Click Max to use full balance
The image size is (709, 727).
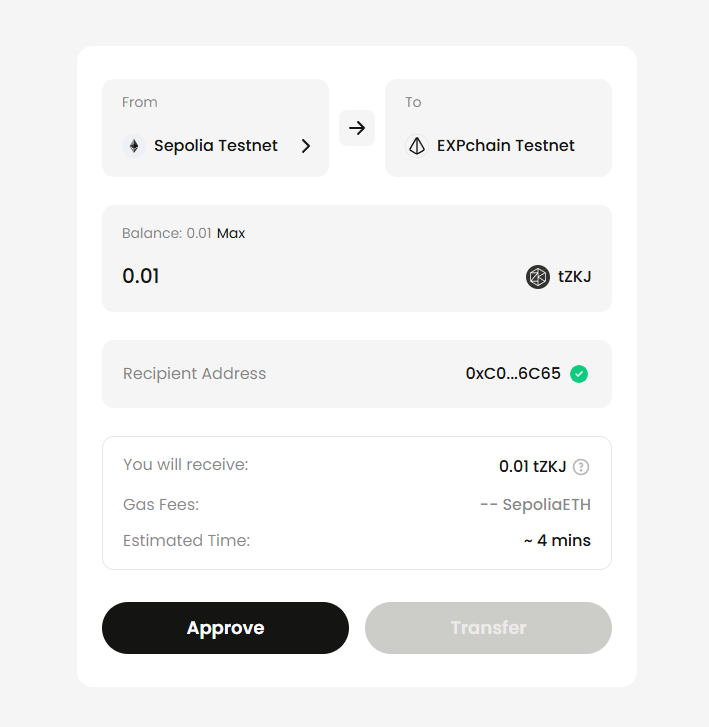(231, 234)
